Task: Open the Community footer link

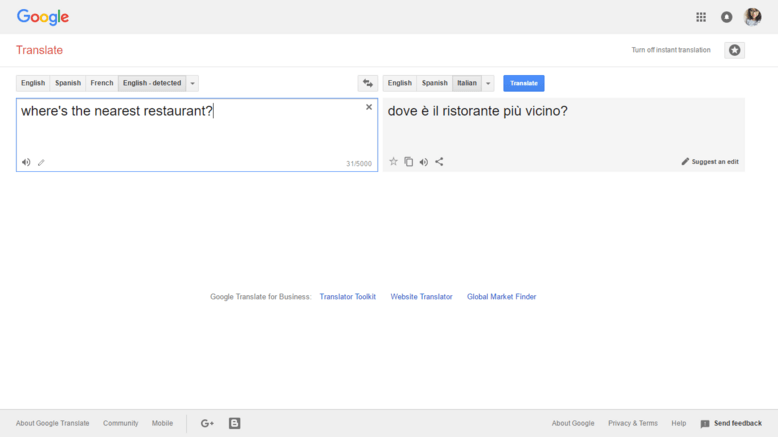Action: [121, 423]
